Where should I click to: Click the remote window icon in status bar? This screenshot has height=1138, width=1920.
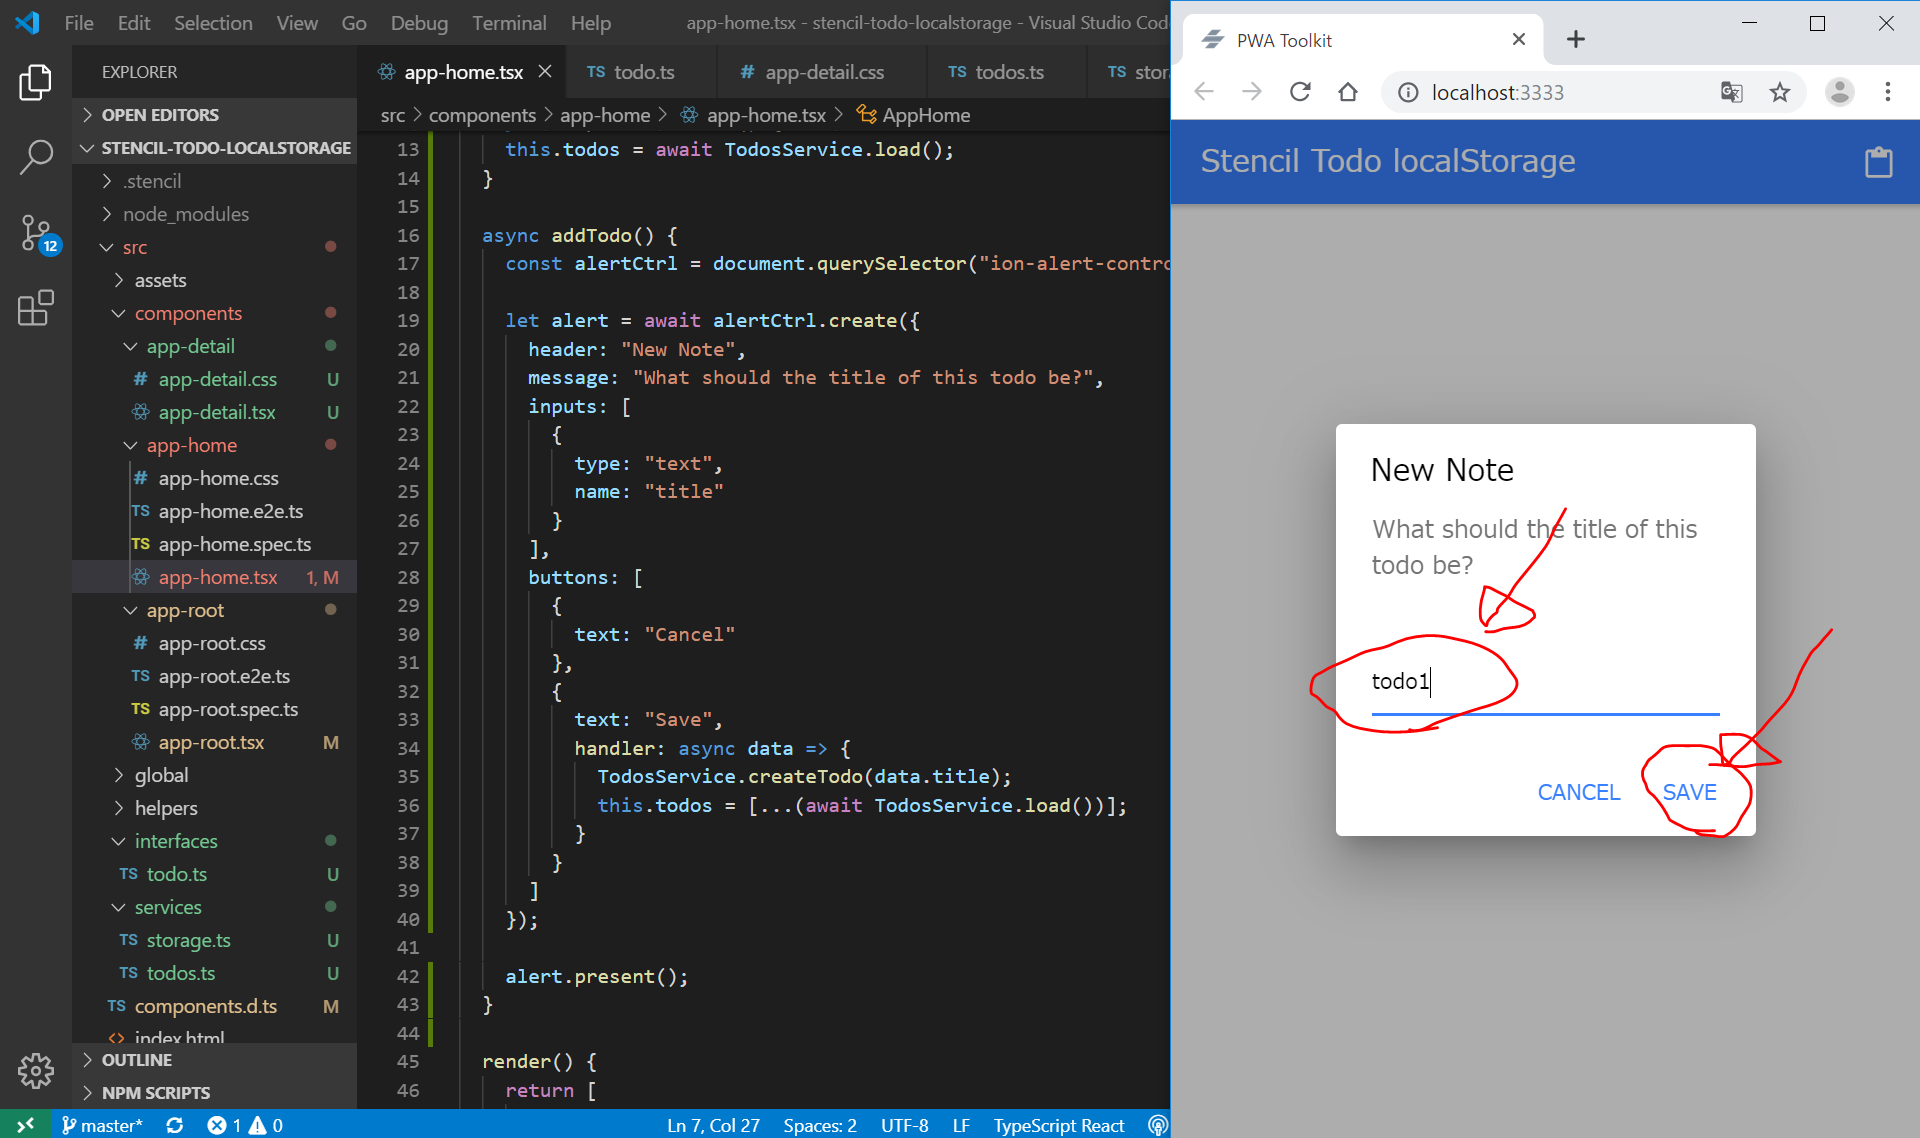[x=25, y=1125]
